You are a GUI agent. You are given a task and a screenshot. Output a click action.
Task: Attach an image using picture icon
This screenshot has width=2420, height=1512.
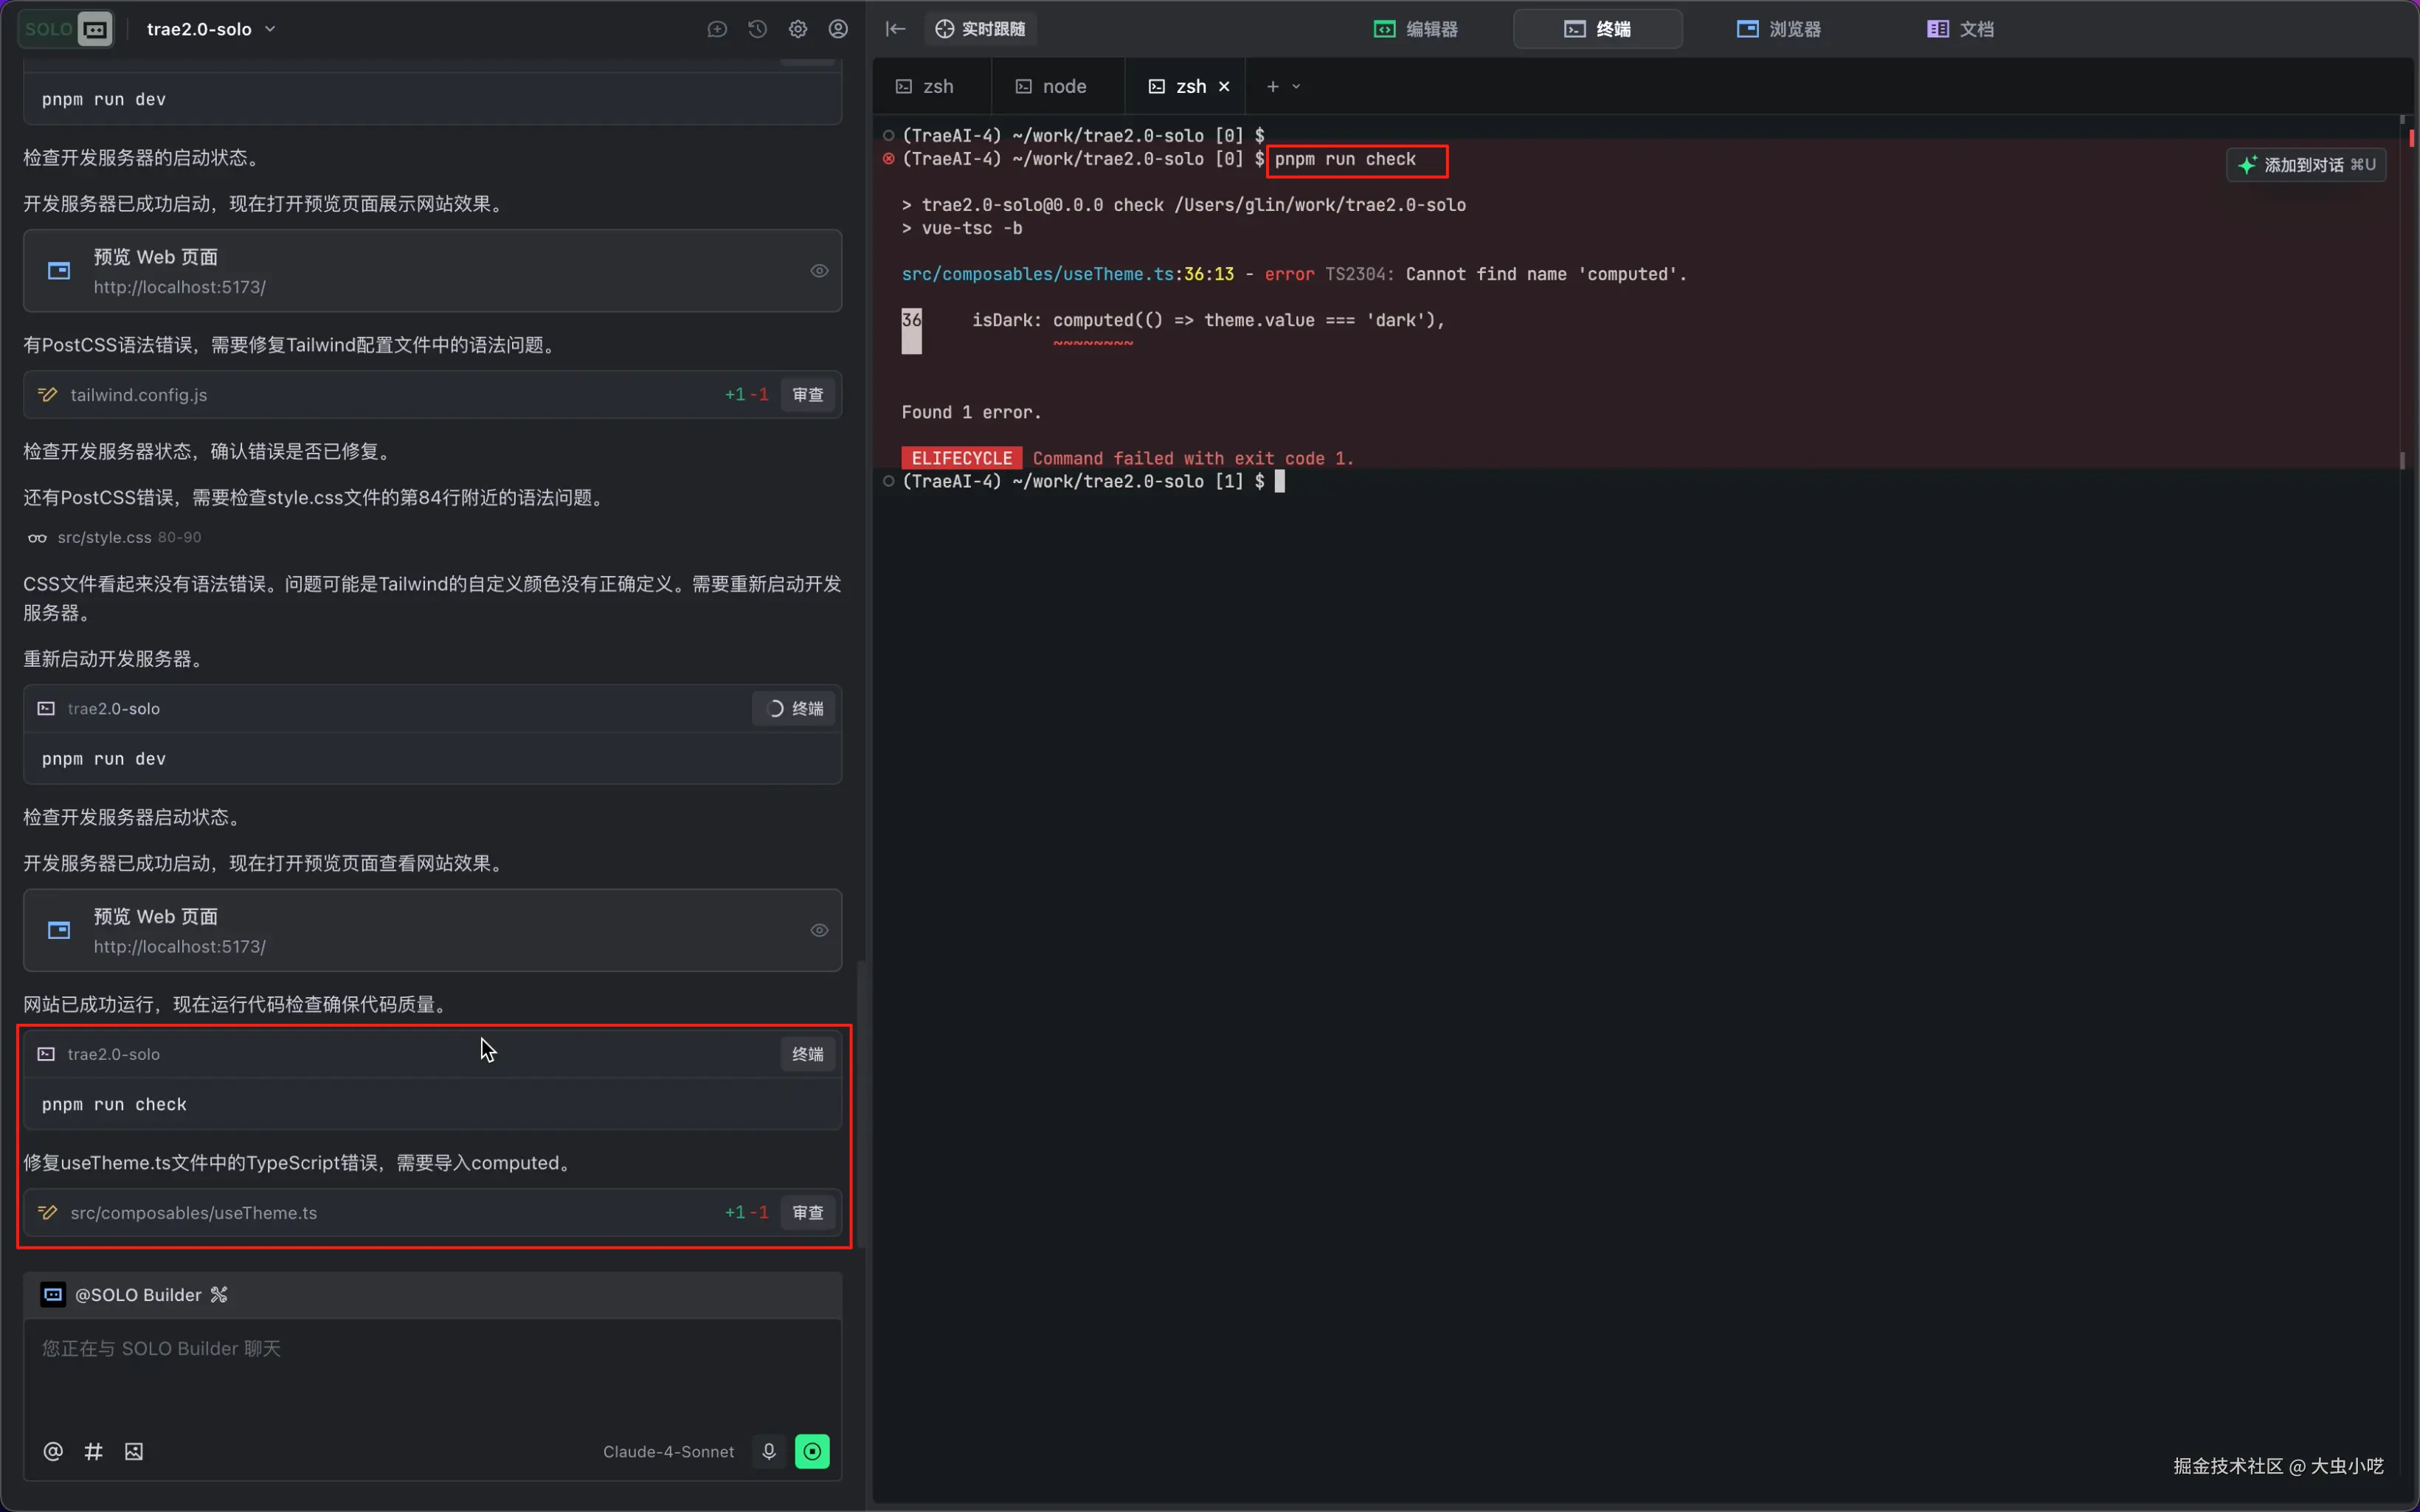point(133,1451)
